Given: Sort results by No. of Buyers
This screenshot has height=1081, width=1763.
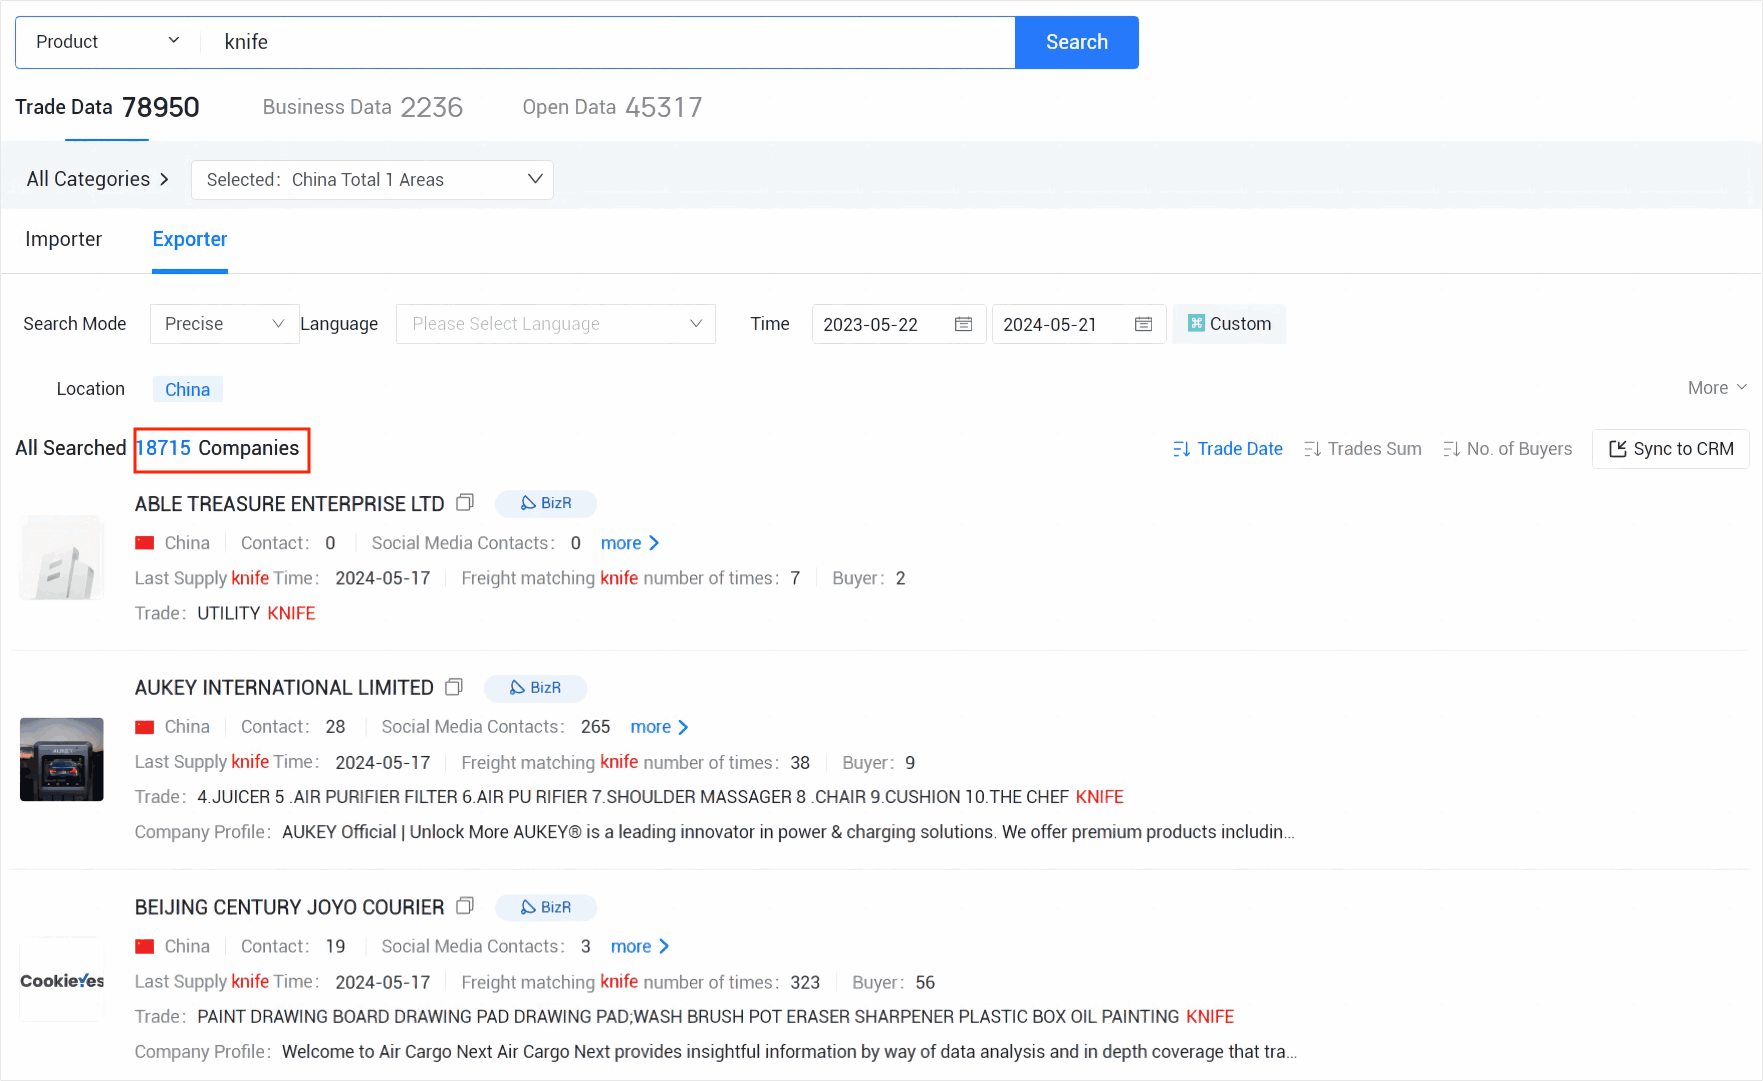Looking at the screenshot, I should pyautogui.click(x=1508, y=449).
